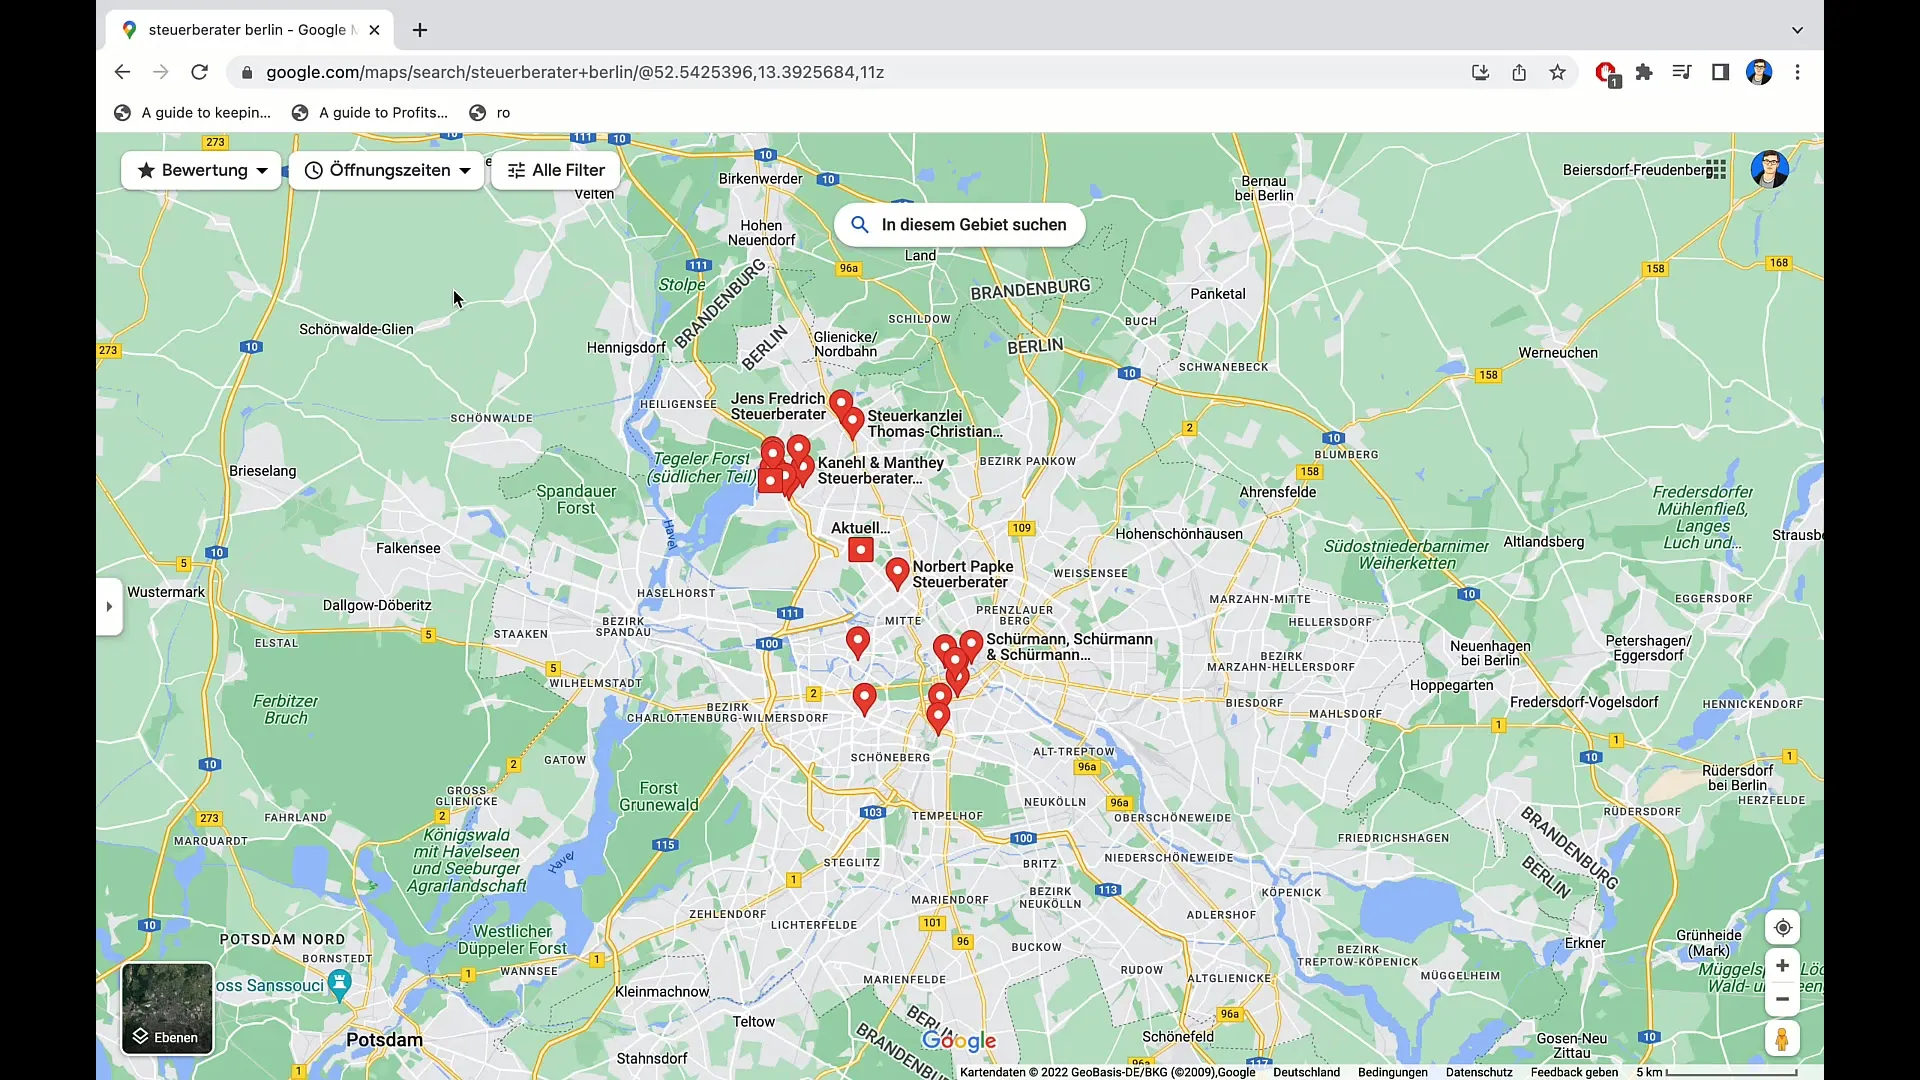Viewport: 1920px width, 1080px height.
Task: Open the Chrome profile avatar
Action: (x=1759, y=72)
